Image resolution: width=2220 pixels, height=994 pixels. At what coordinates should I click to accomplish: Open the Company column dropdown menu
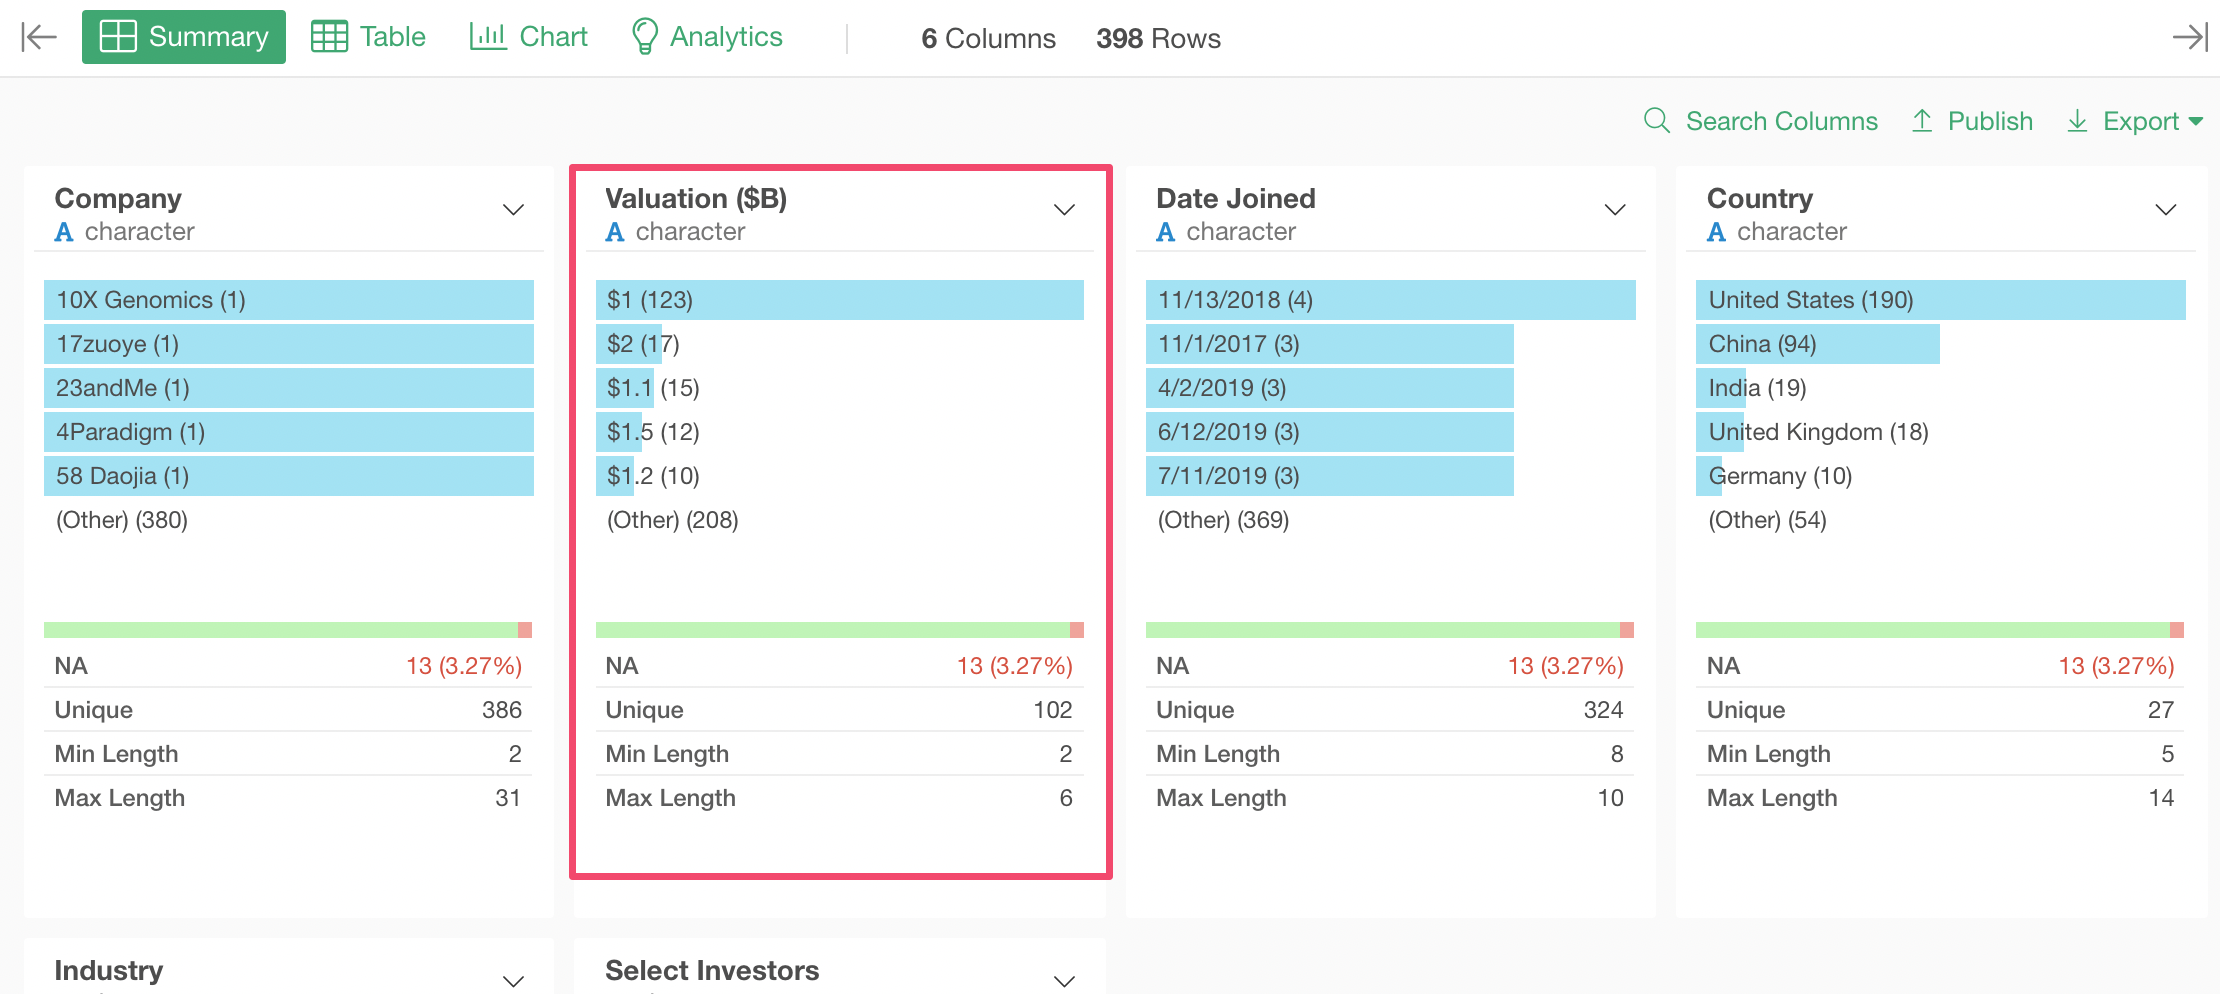513,210
